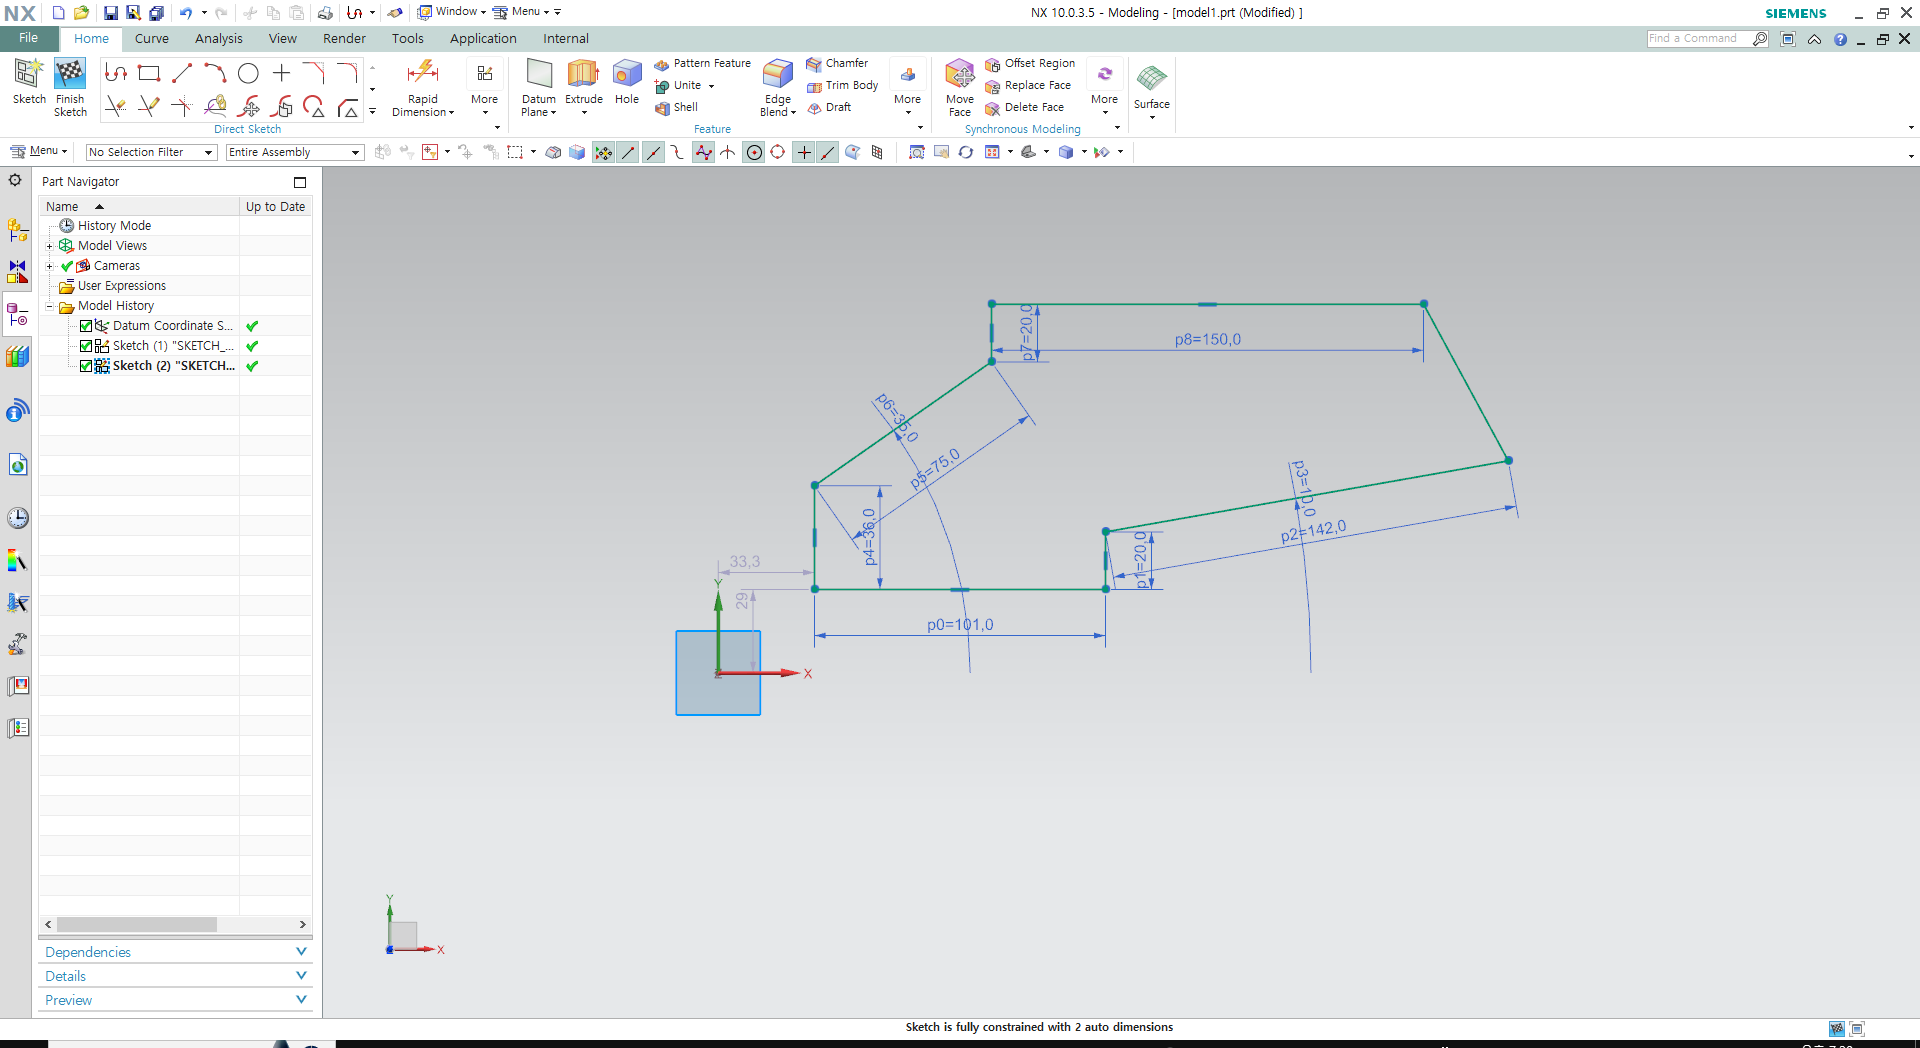
Task: Switch to the Curve tab
Action: [152, 39]
